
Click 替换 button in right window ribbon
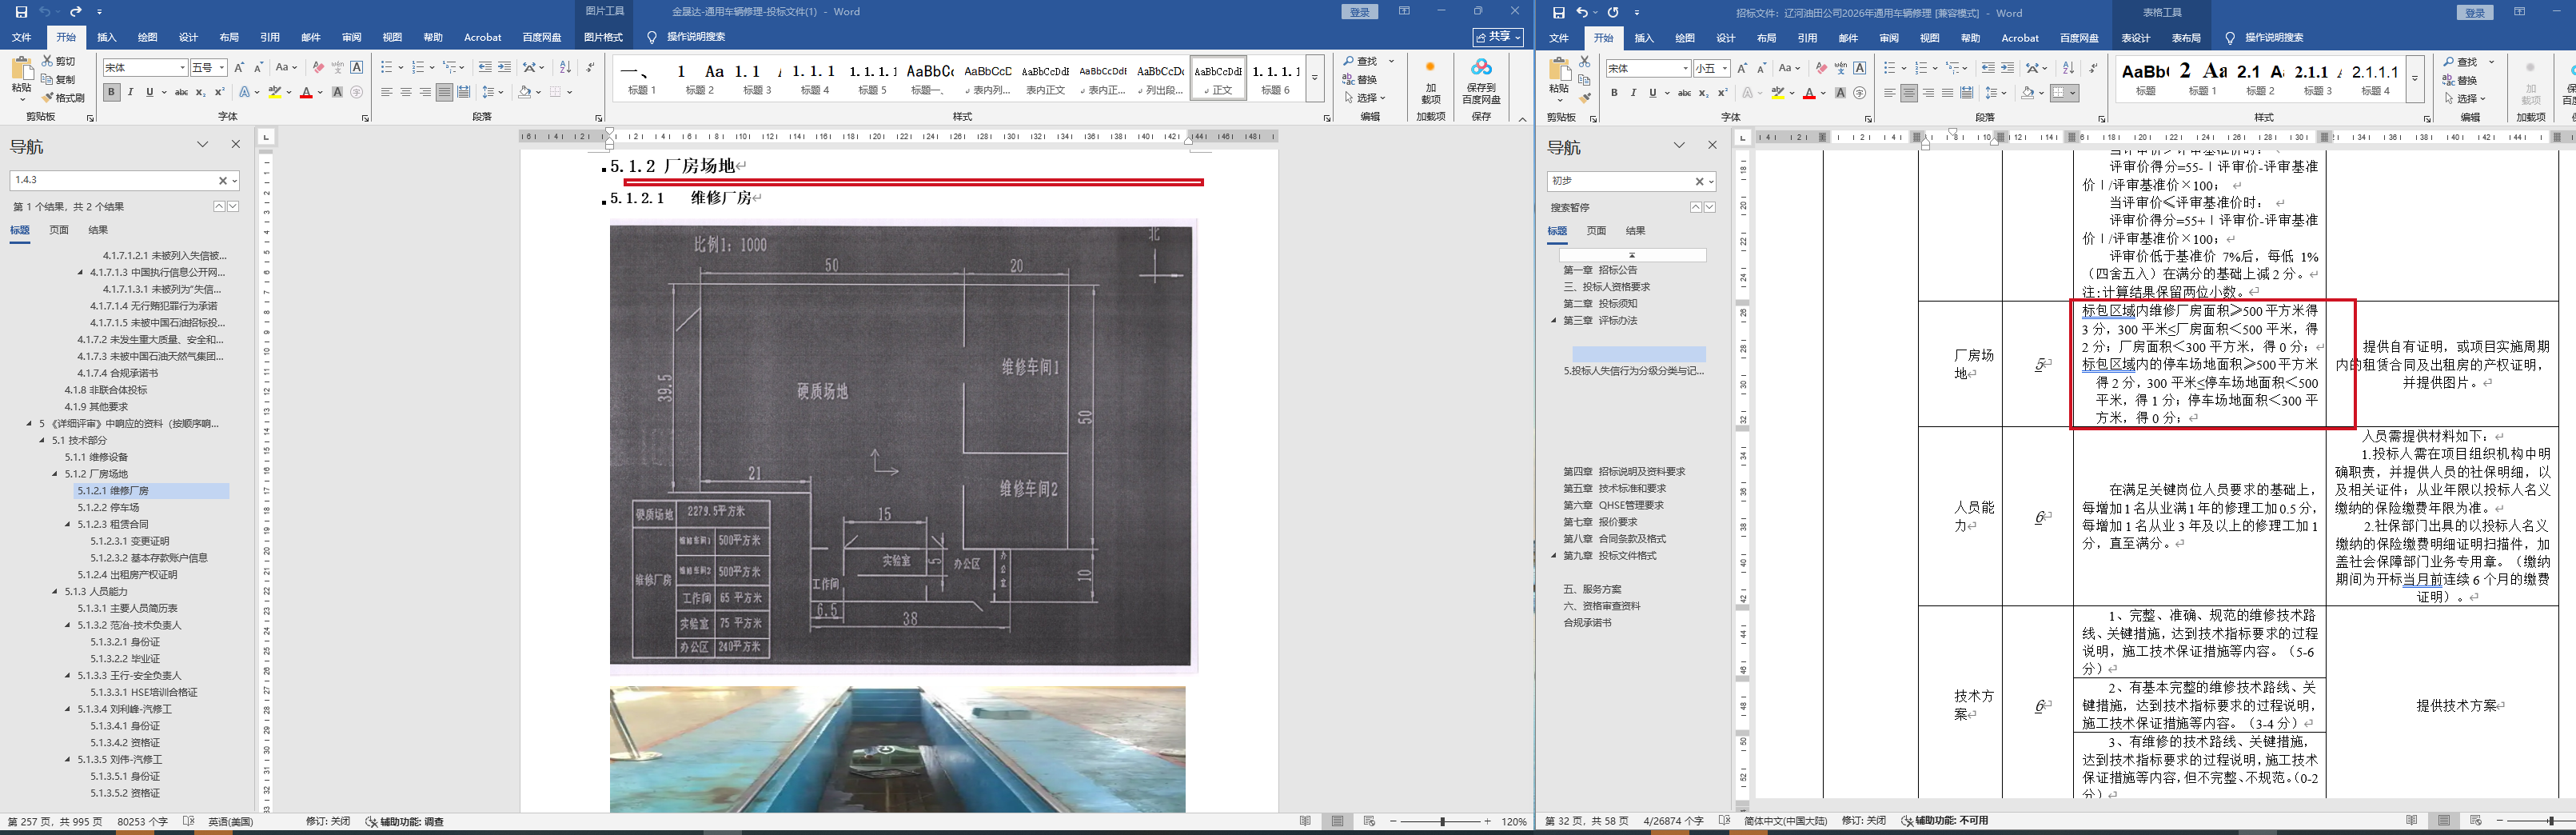pyautogui.click(x=2461, y=80)
